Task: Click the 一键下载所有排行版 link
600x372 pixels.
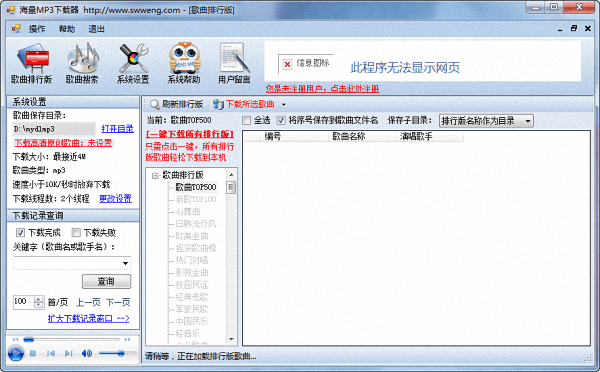Action: [190, 134]
